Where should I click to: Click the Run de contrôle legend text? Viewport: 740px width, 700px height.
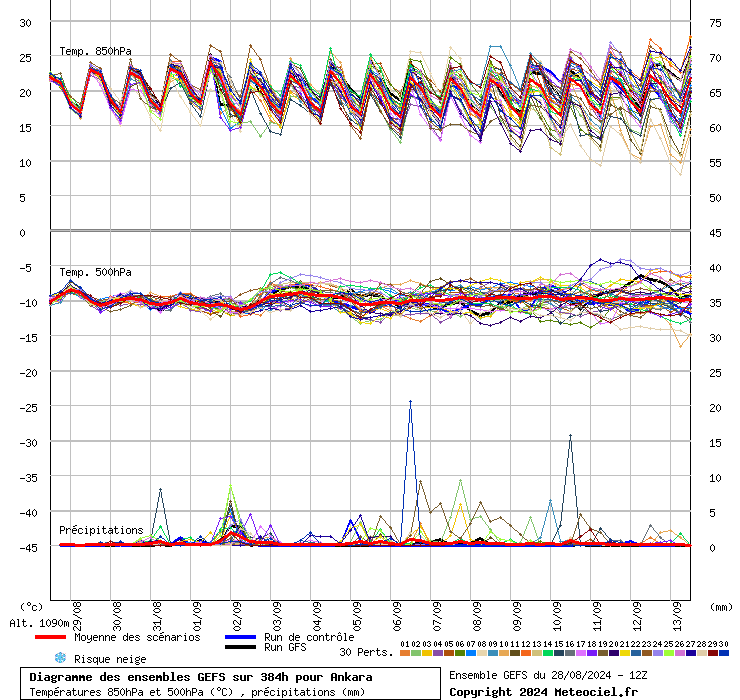click(x=309, y=637)
